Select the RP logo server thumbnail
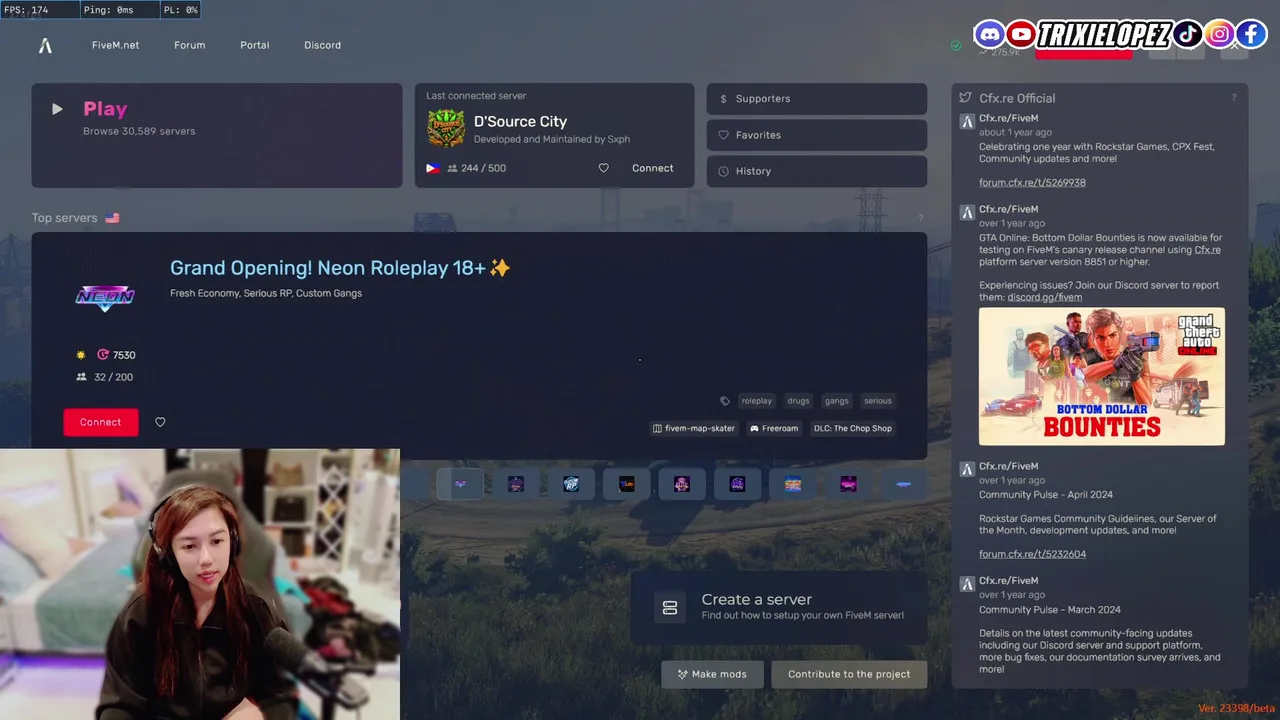Image resolution: width=1280 pixels, height=720 pixels. point(571,484)
